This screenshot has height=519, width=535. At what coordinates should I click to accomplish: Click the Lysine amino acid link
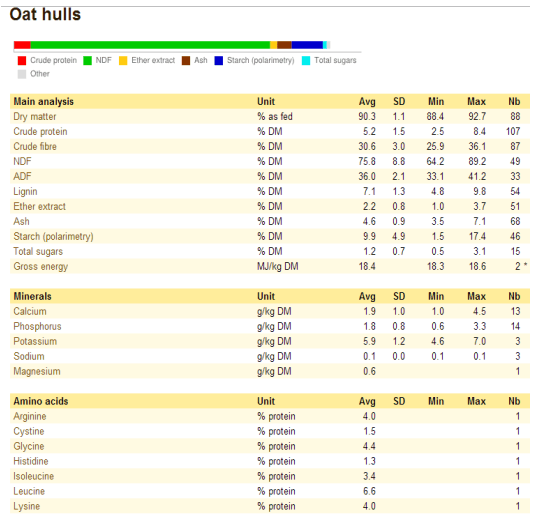tap(27, 506)
